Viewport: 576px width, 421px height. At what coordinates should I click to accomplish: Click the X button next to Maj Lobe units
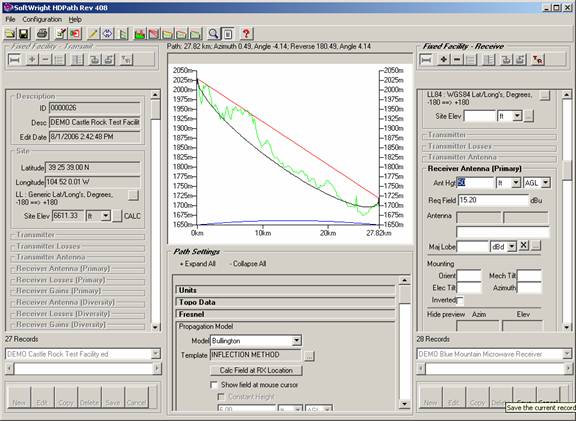(523, 246)
